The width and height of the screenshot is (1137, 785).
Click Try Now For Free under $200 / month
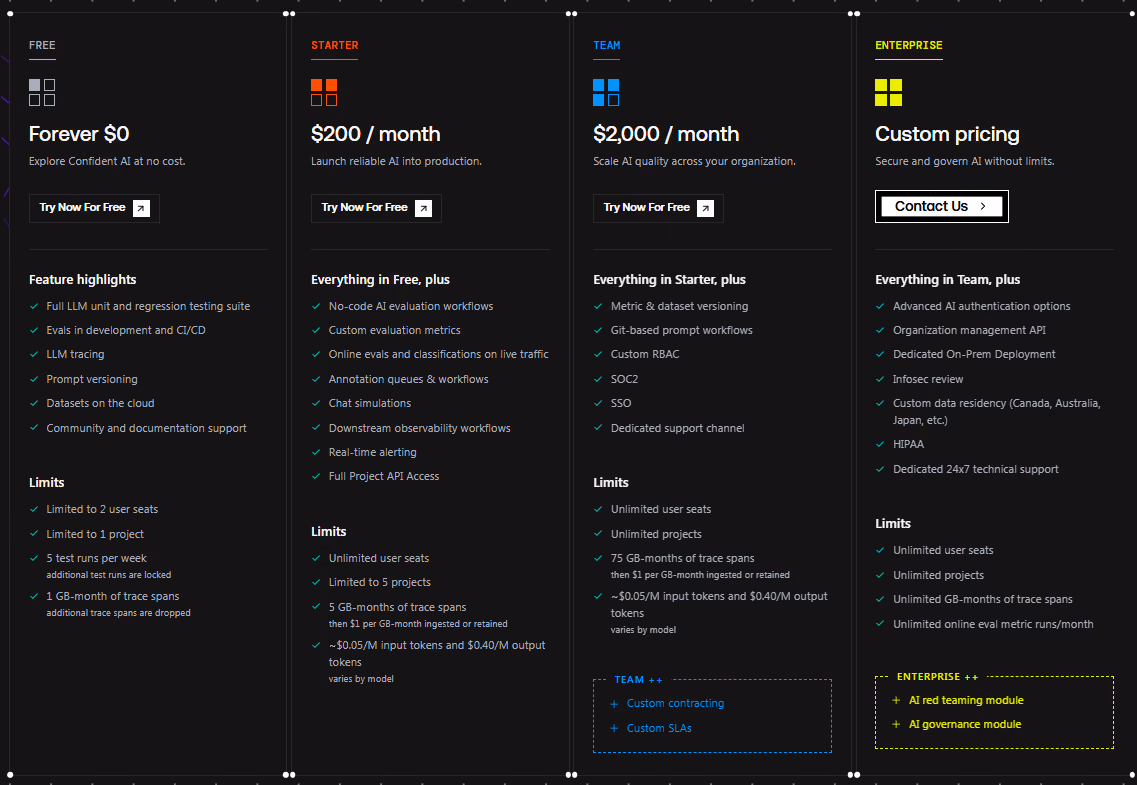coord(376,208)
